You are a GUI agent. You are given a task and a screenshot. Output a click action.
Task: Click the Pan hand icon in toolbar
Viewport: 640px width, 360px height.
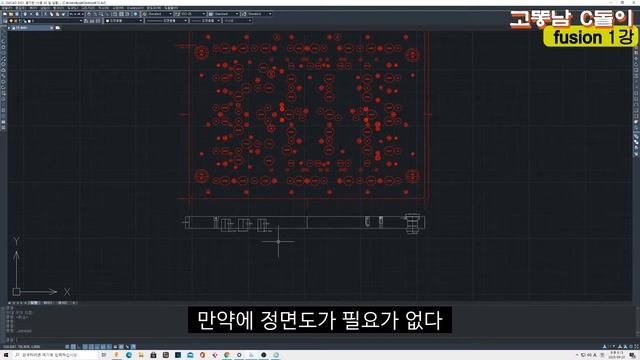click(x=89, y=14)
